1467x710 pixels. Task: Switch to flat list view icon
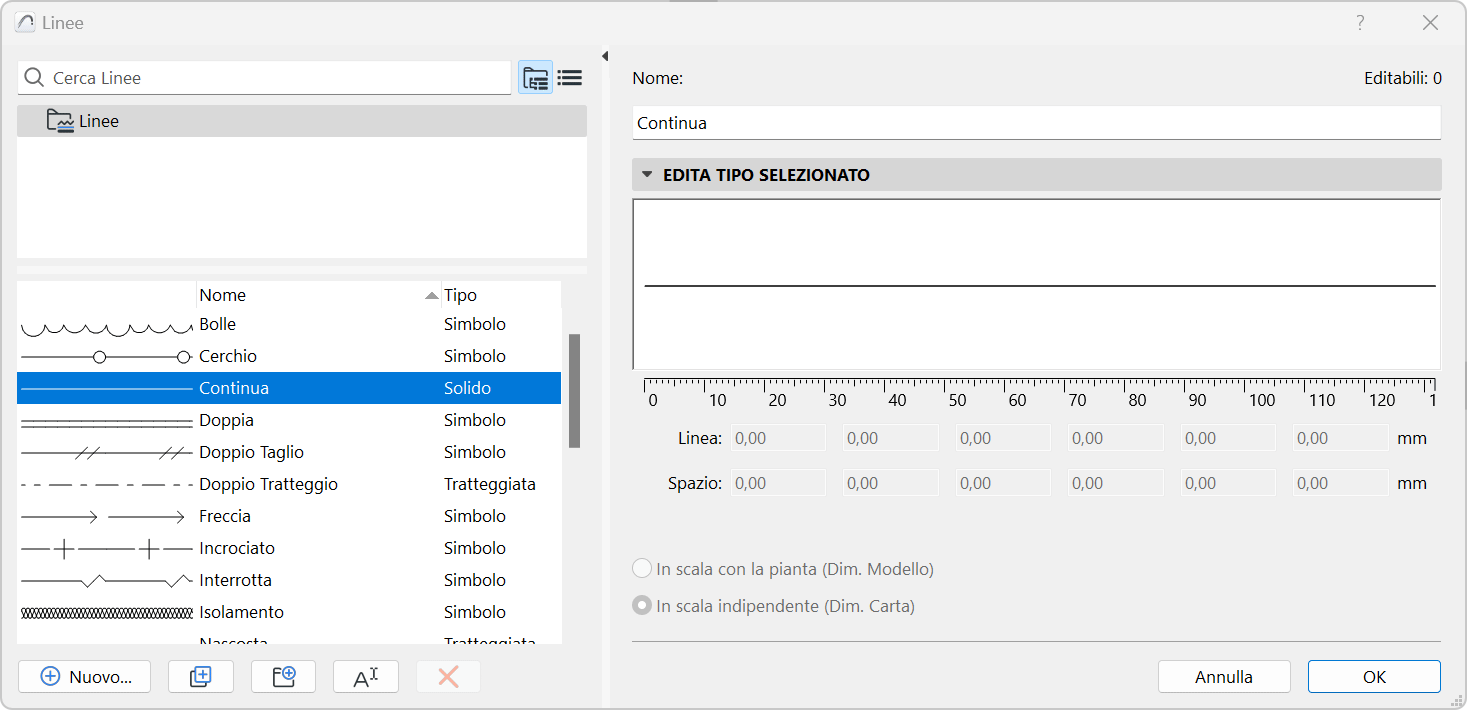[570, 78]
